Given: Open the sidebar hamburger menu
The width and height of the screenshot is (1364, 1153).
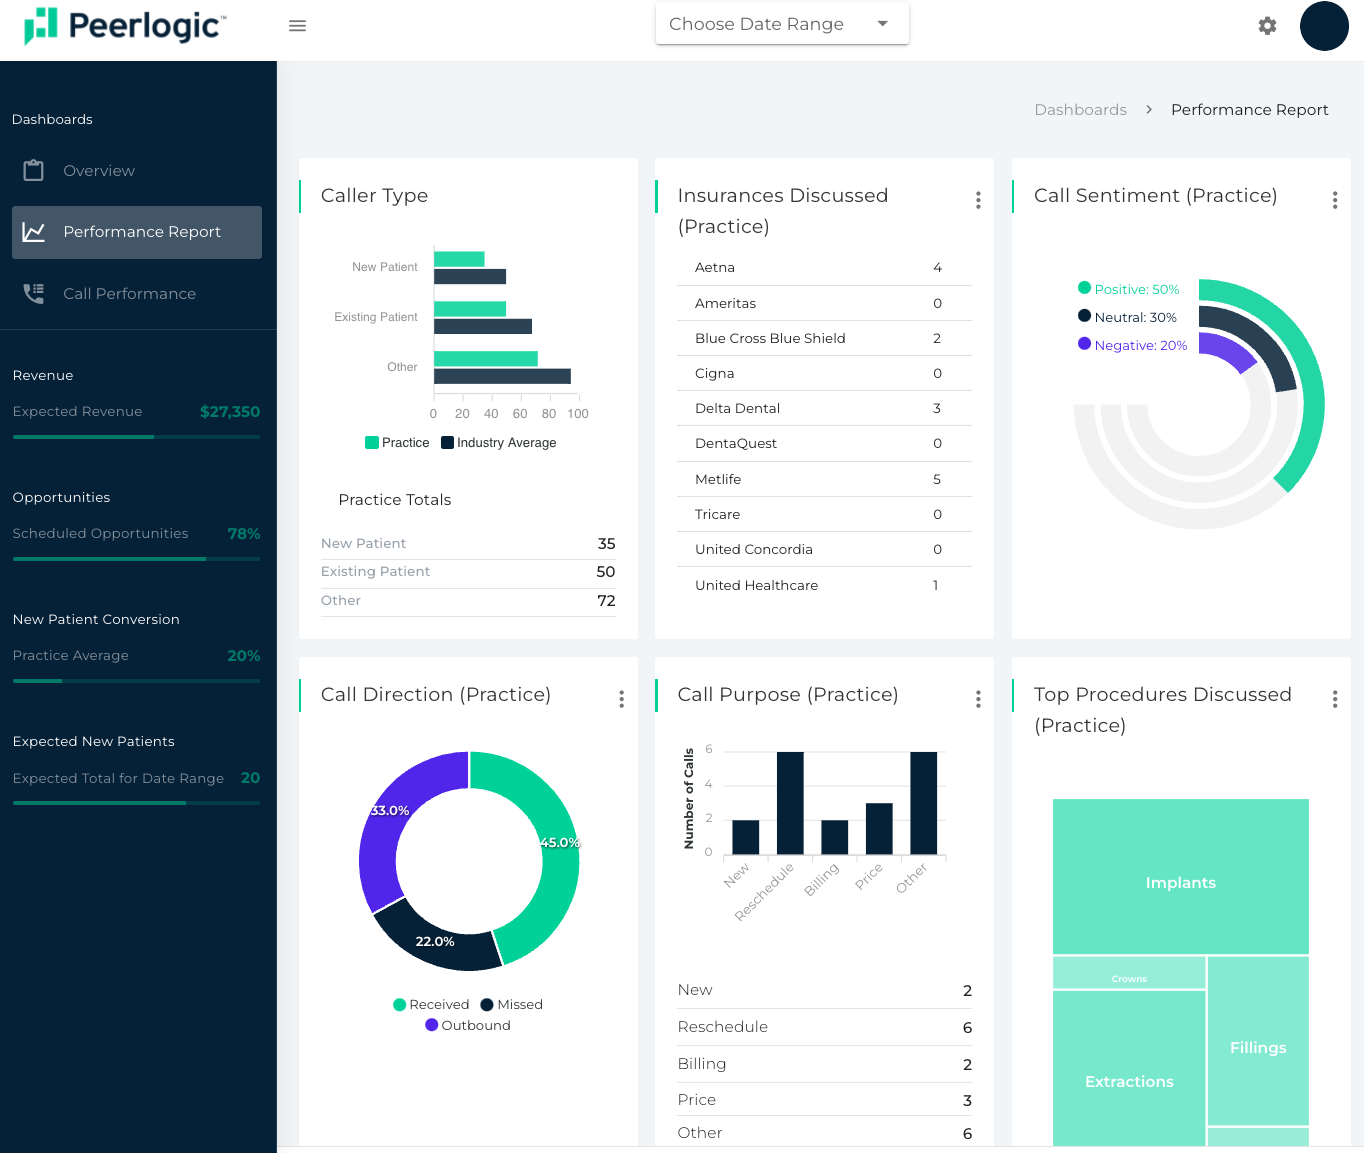Looking at the screenshot, I should tap(297, 25).
